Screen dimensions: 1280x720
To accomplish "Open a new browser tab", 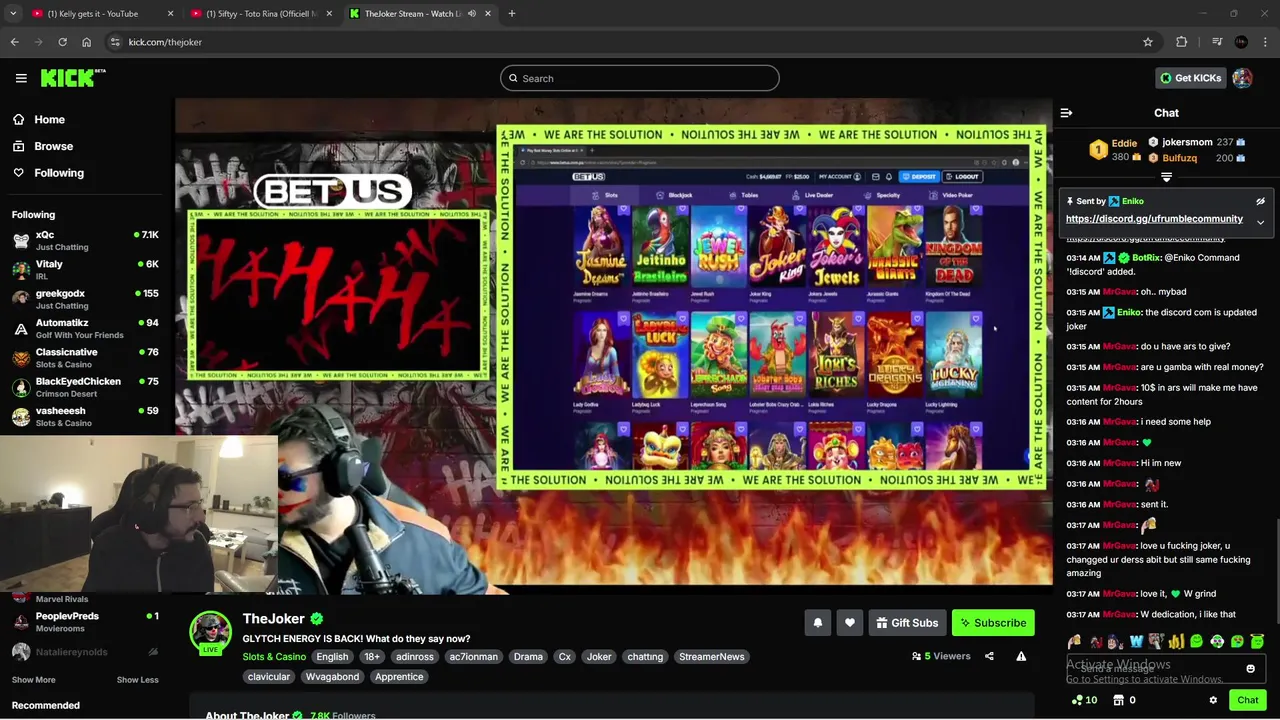I will (x=511, y=14).
